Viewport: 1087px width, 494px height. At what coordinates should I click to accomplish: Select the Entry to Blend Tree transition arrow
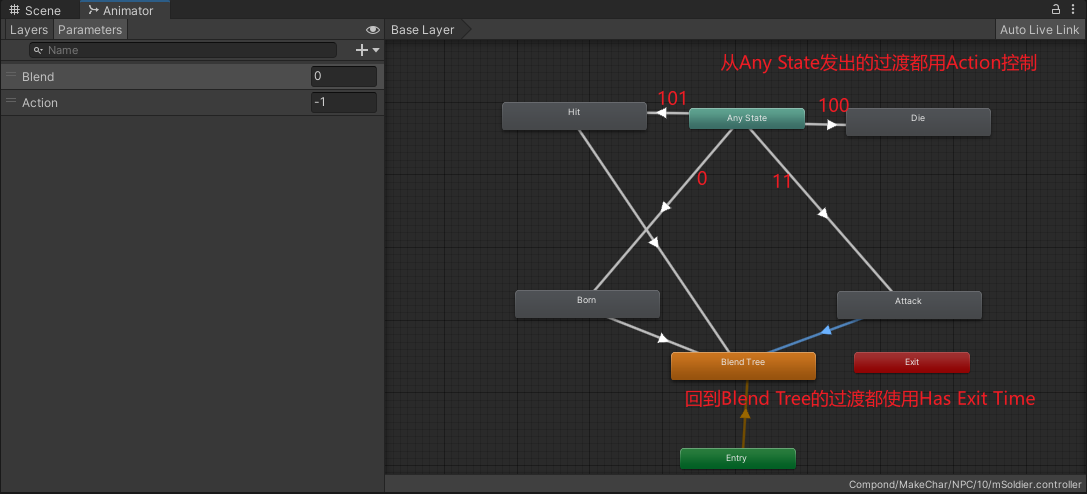click(745, 414)
